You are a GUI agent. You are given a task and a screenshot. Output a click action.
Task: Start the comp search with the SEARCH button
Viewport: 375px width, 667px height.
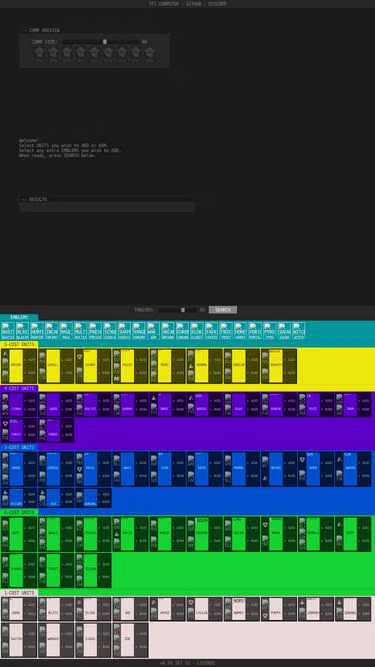(x=223, y=310)
